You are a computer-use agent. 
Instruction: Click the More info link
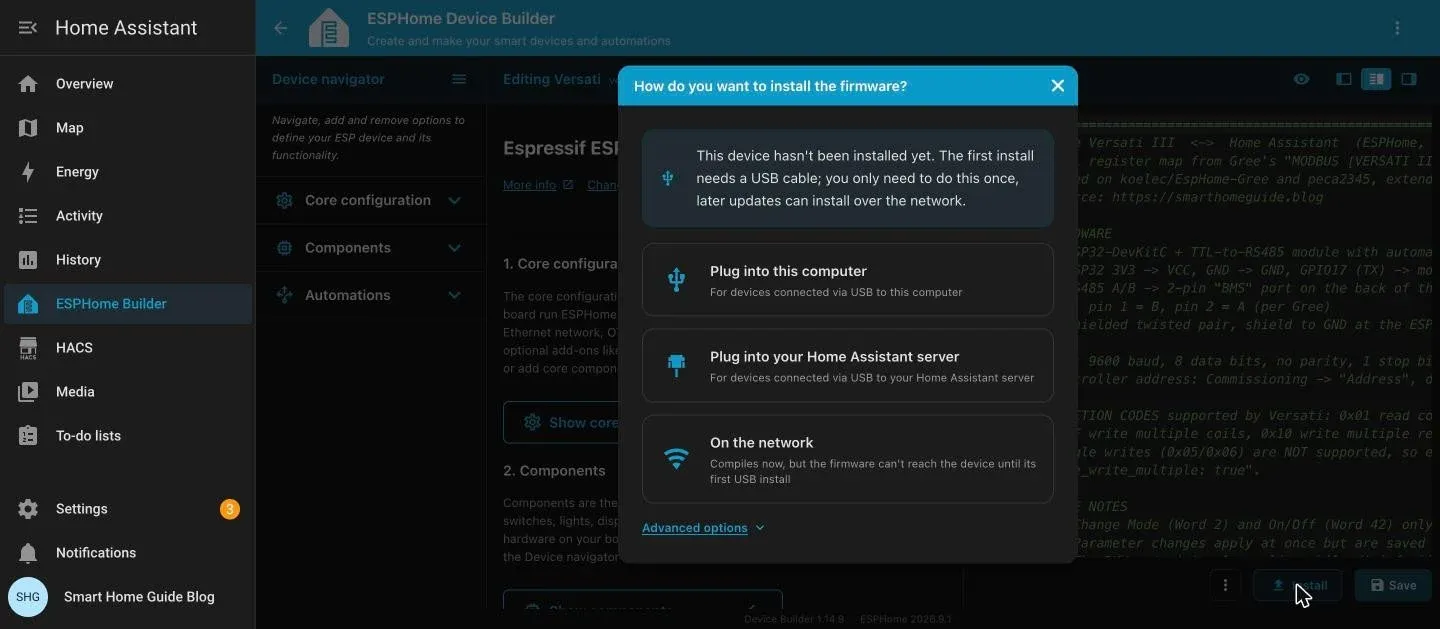[538, 185]
